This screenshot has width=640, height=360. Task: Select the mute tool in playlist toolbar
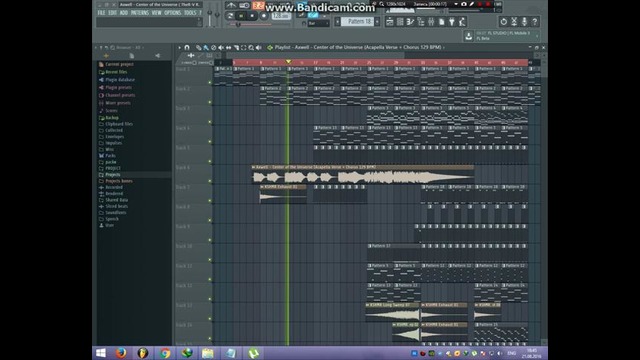[221, 48]
